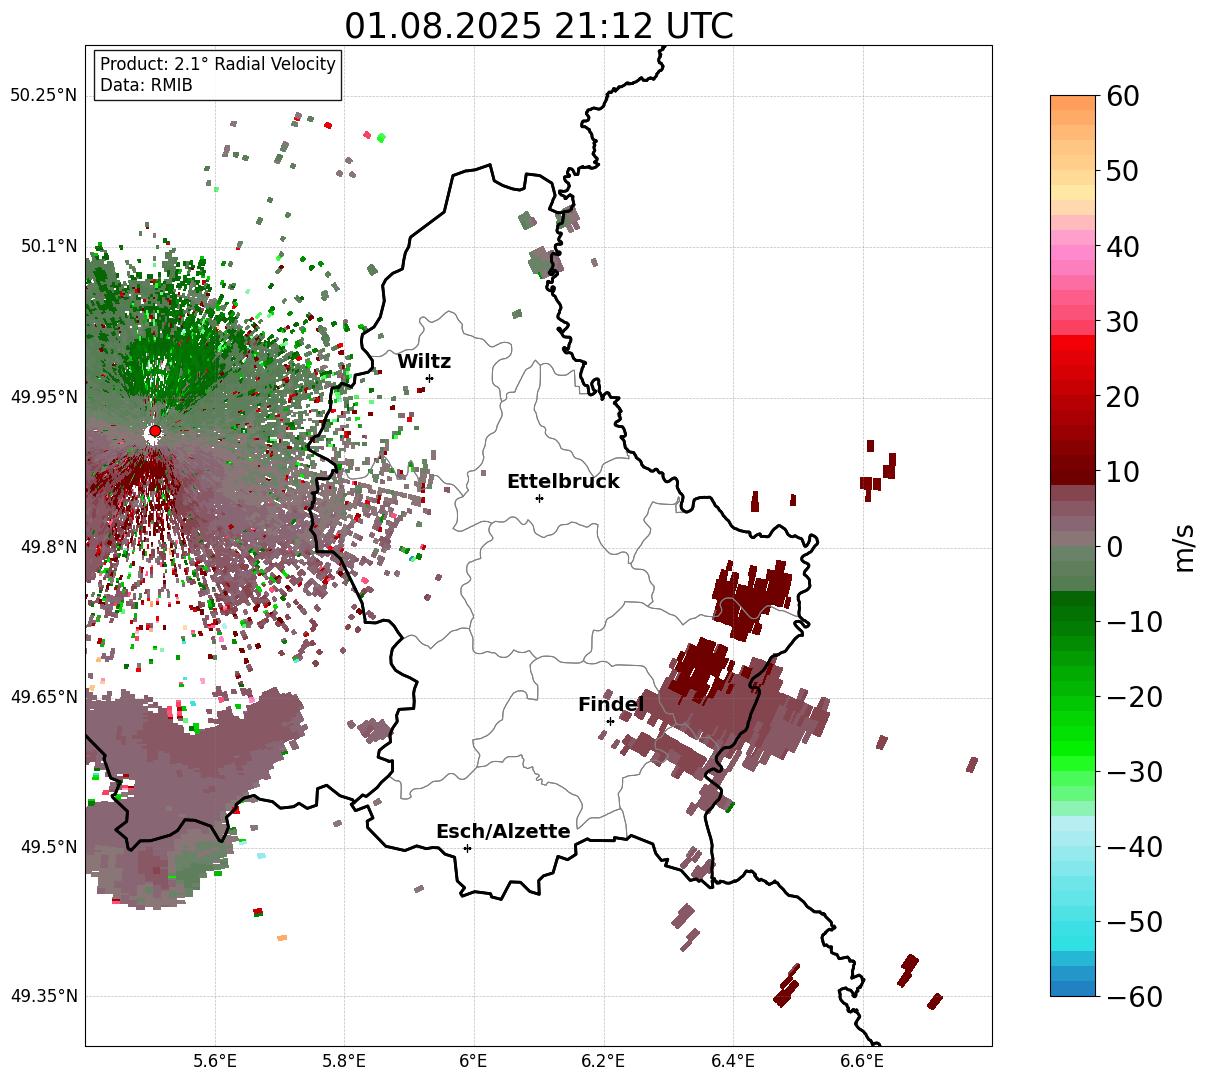The height and width of the screenshot is (1081, 1207).
Task: Click latitude label 50.25°N
Action: [x=43, y=96]
